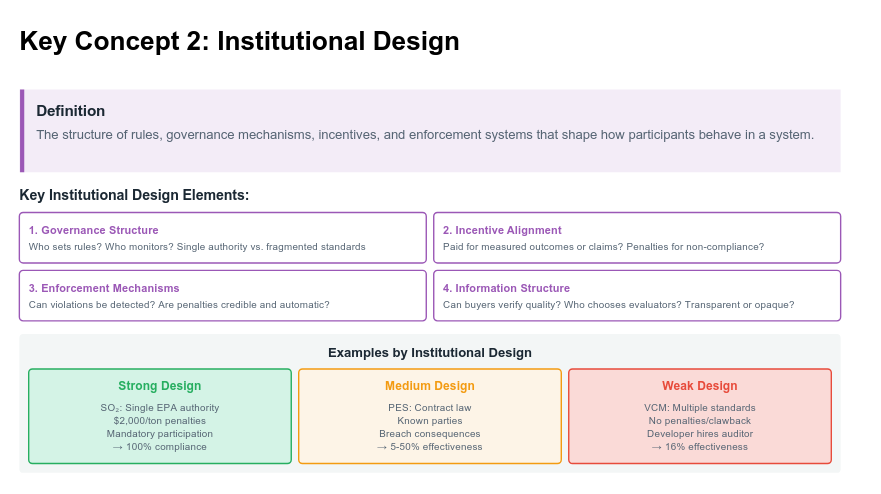
Task: Select the '2. Incentive Alignment' card title
Action: (x=502, y=230)
